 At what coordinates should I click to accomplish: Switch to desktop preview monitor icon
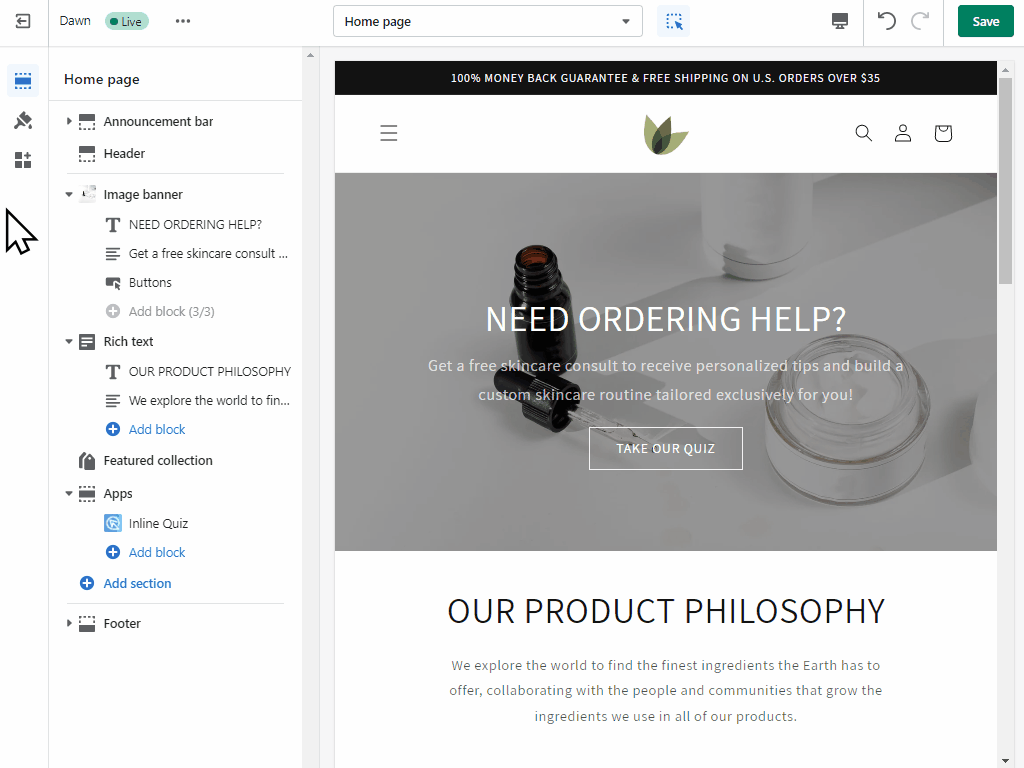[x=840, y=22]
